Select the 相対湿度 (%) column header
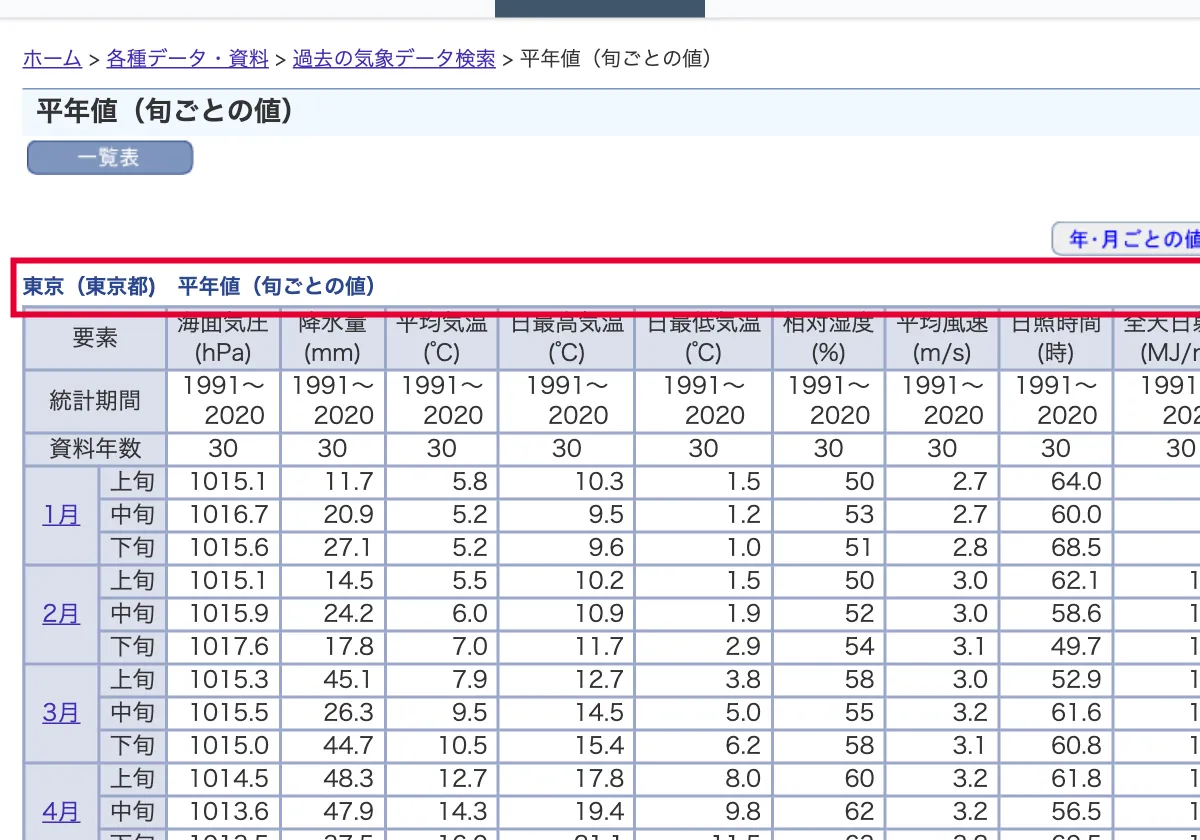1200x840 pixels. point(828,338)
